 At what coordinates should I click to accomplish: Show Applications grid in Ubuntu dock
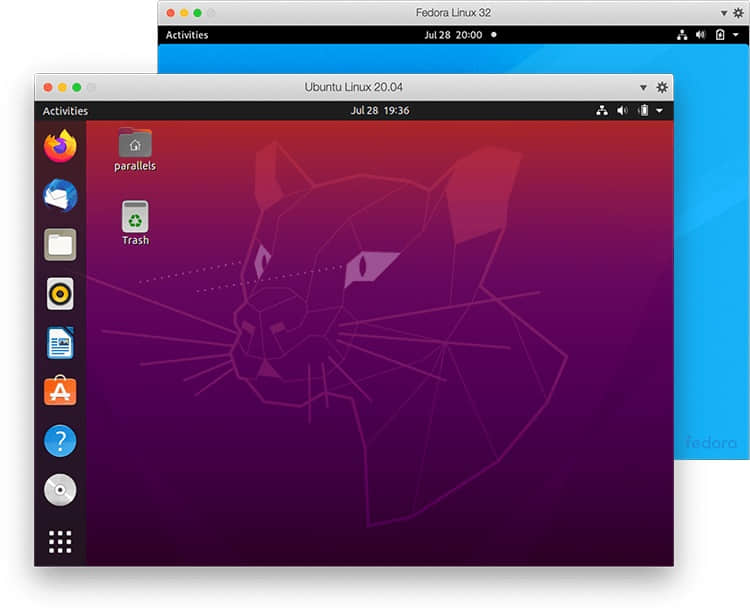click(60, 542)
